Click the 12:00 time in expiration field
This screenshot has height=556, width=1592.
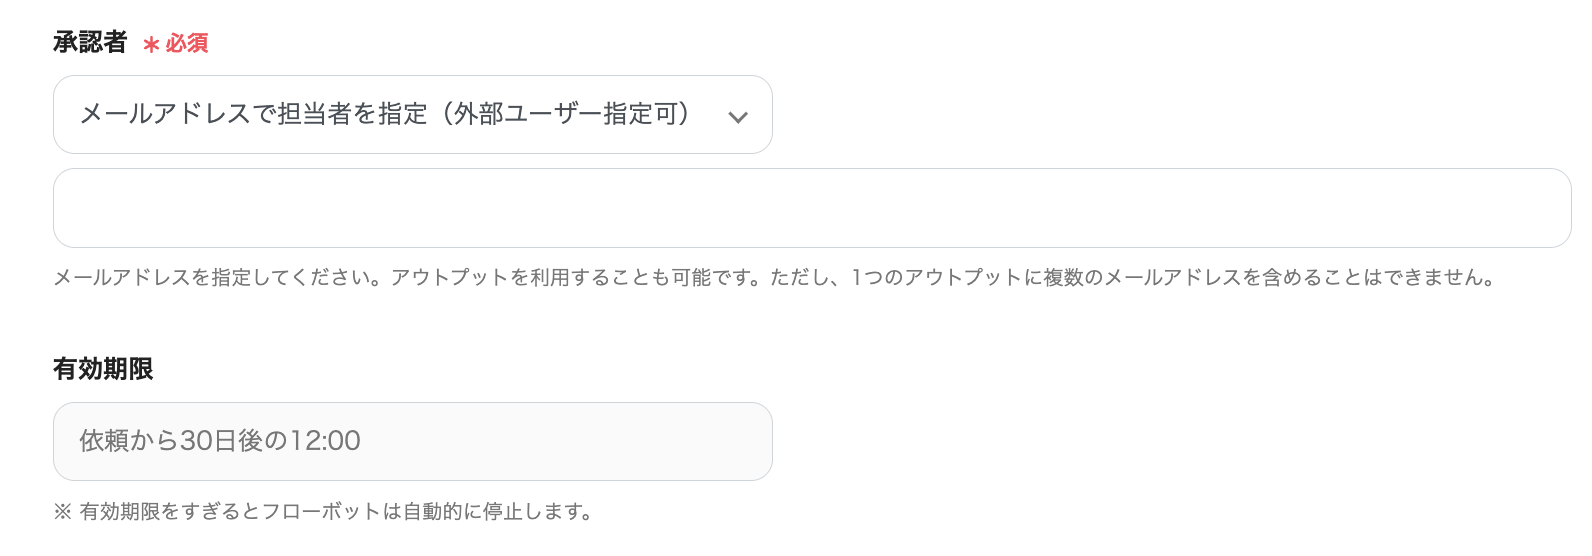325,441
